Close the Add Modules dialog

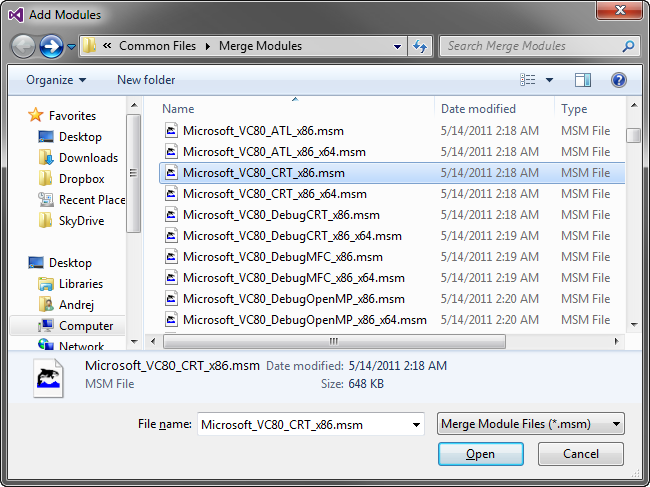pyautogui.click(x=620, y=10)
